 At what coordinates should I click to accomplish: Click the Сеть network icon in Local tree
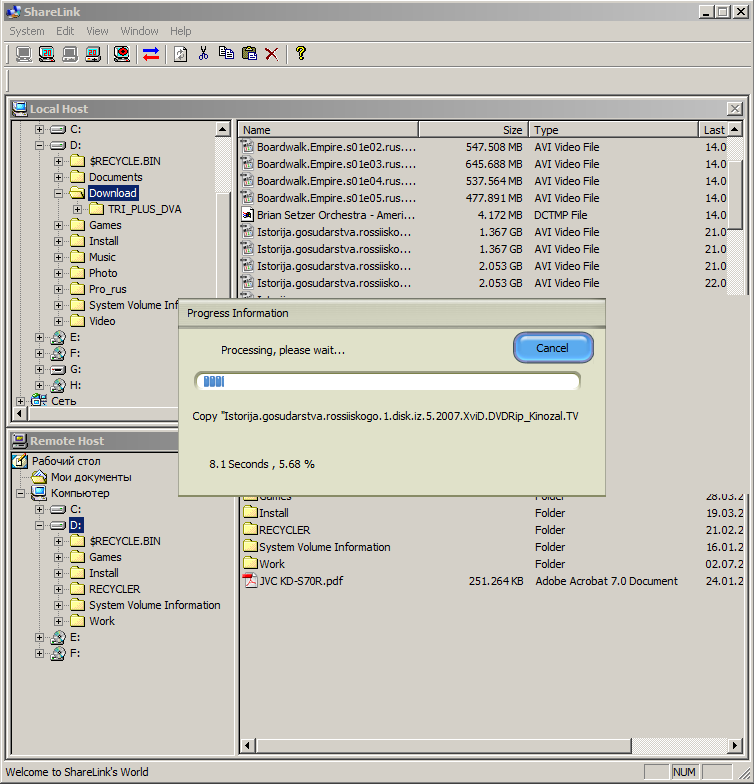pos(38,400)
